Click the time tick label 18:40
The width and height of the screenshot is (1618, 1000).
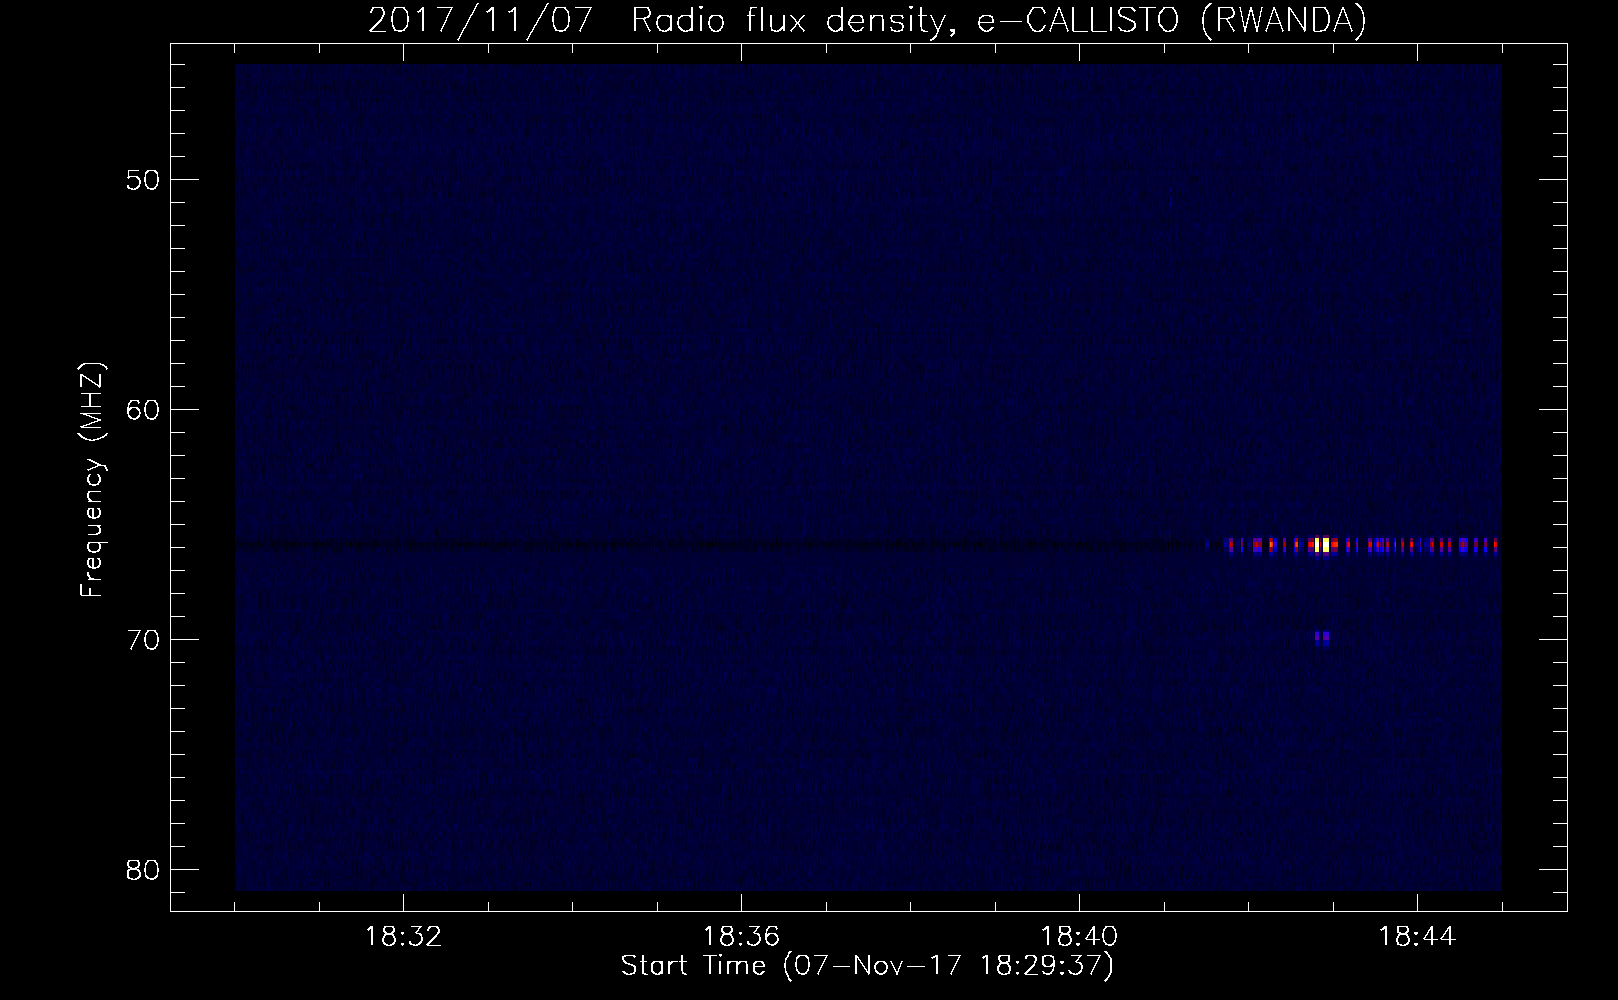[x=1079, y=937]
